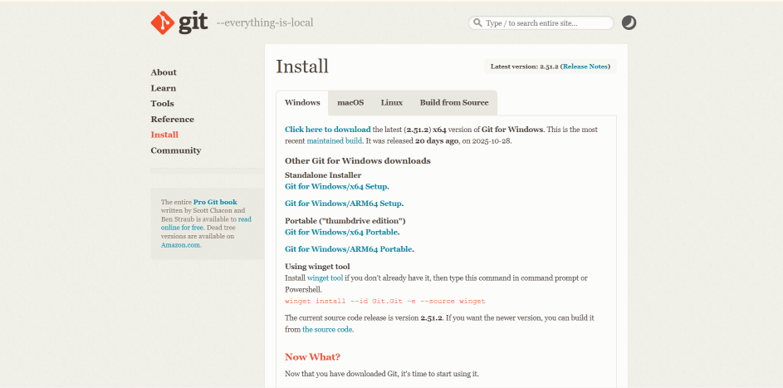Open the maintained build link
The height and width of the screenshot is (388, 783).
click(x=334, y=141)
